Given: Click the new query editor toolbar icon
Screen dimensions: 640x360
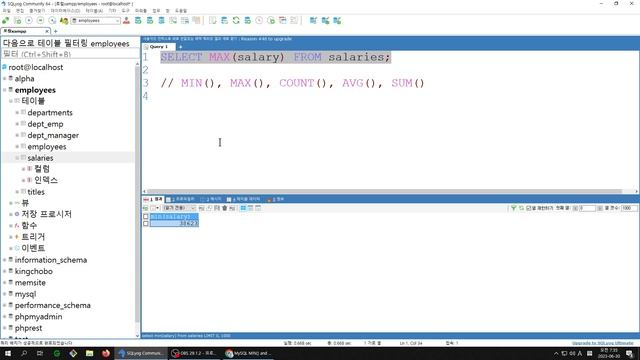Looking at the screenshot, I should (x=18, y=20).
